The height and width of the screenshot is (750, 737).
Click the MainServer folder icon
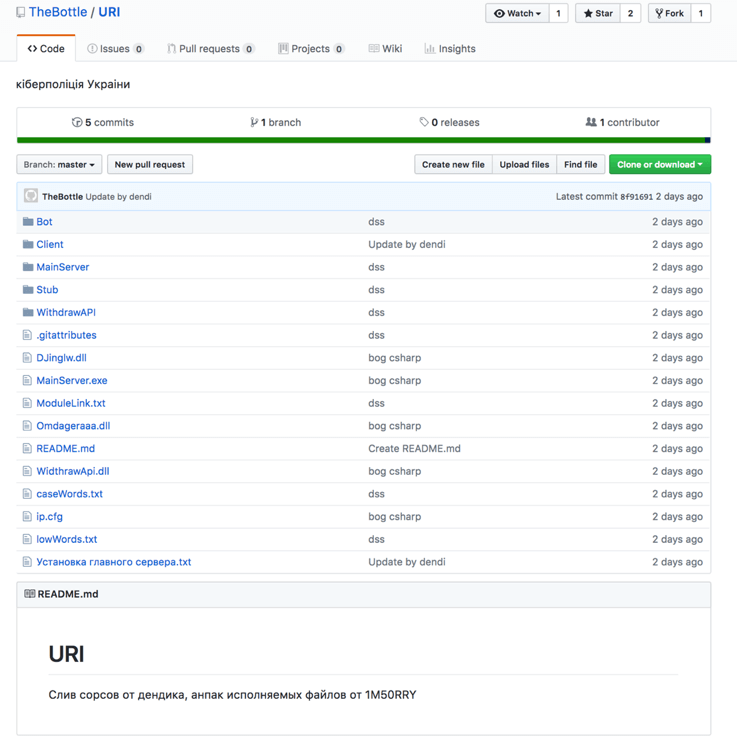tap(28, 267)
